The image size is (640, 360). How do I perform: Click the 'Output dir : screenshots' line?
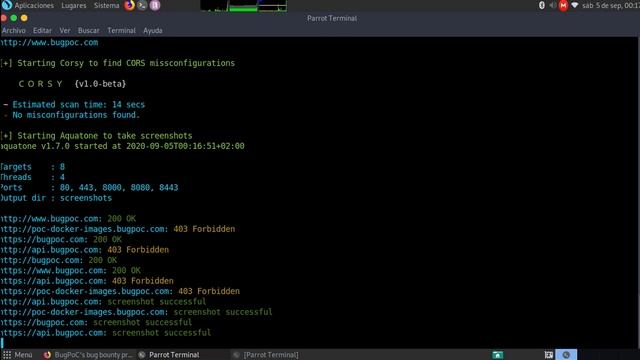tap(56, 198)
